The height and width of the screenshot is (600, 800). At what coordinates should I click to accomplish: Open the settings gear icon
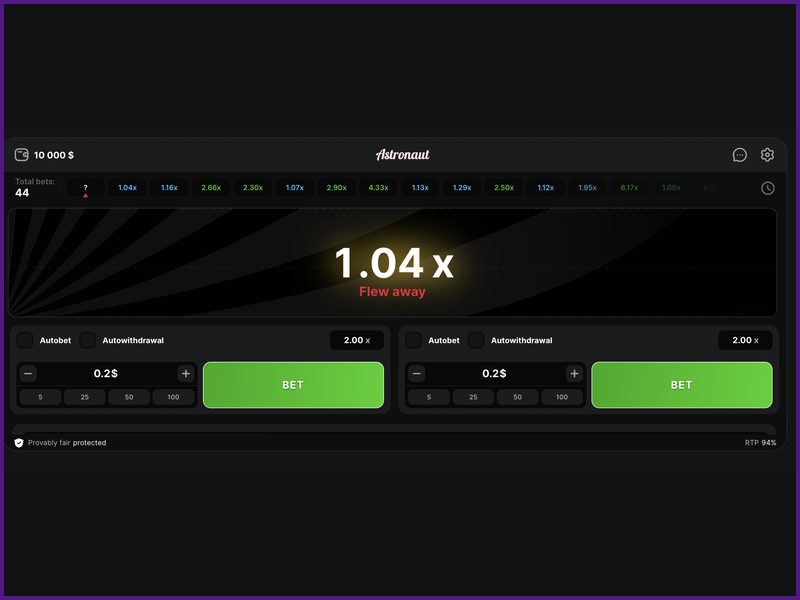click(x=767, y=155)
